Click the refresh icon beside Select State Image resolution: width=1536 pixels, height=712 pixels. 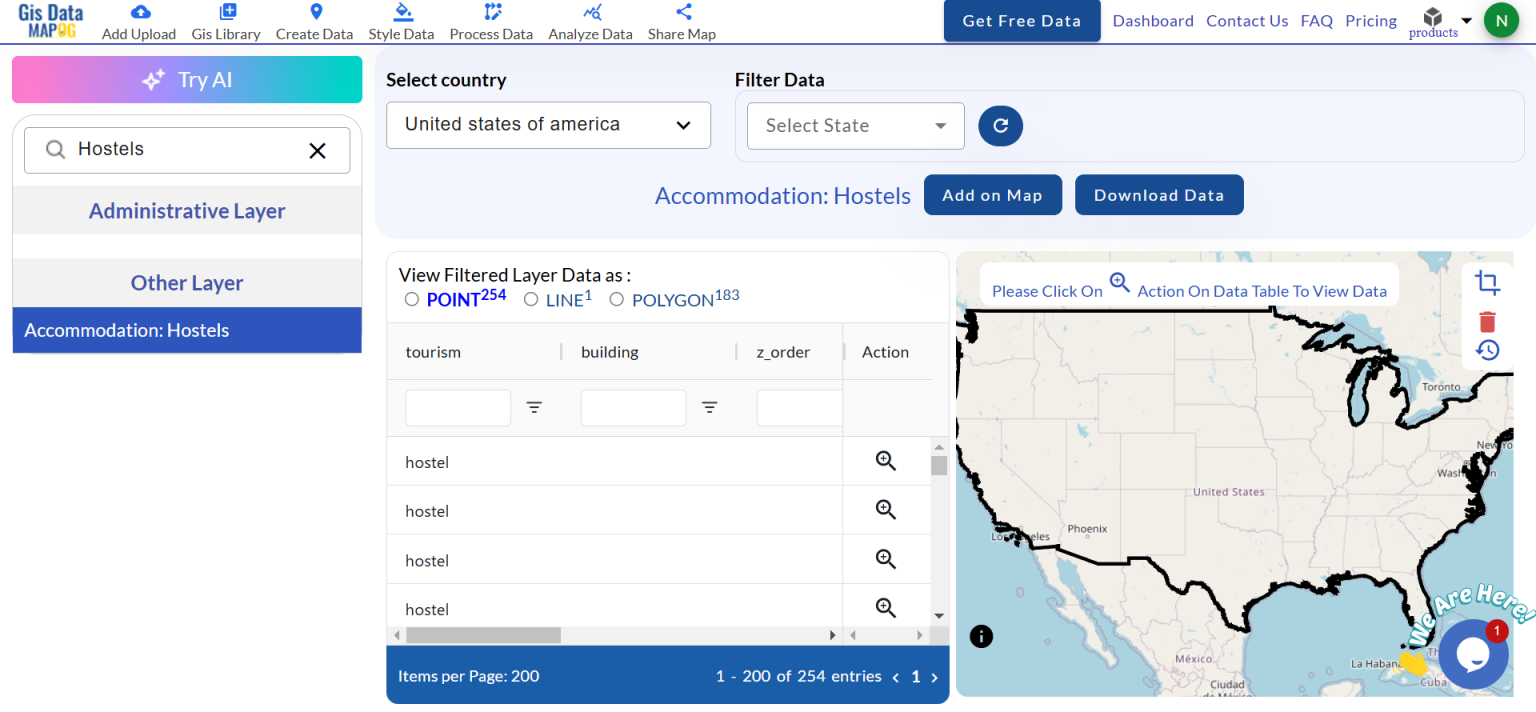[x=1000, y=125]
